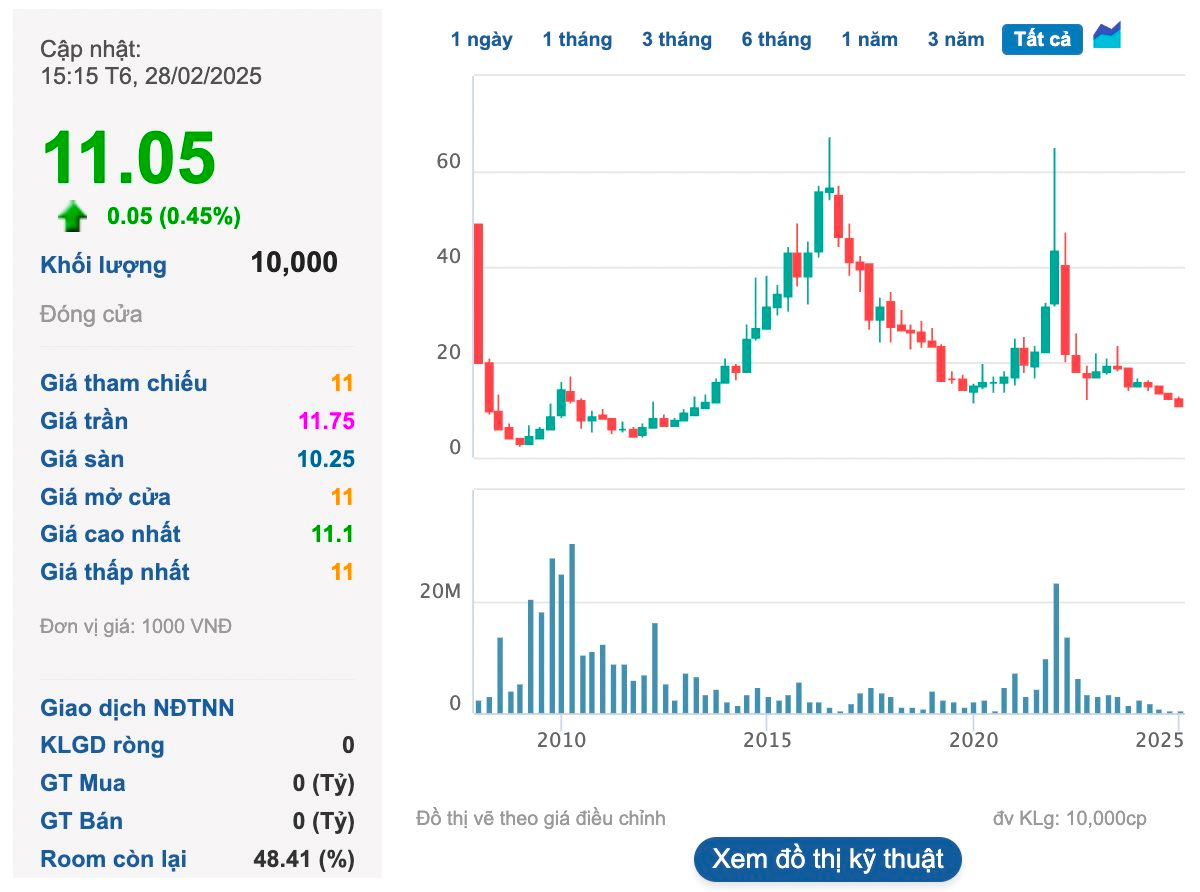Open the '1 năm' chart range
Viewport: 1200px width, 892px height.
click(x=869, y=39)
